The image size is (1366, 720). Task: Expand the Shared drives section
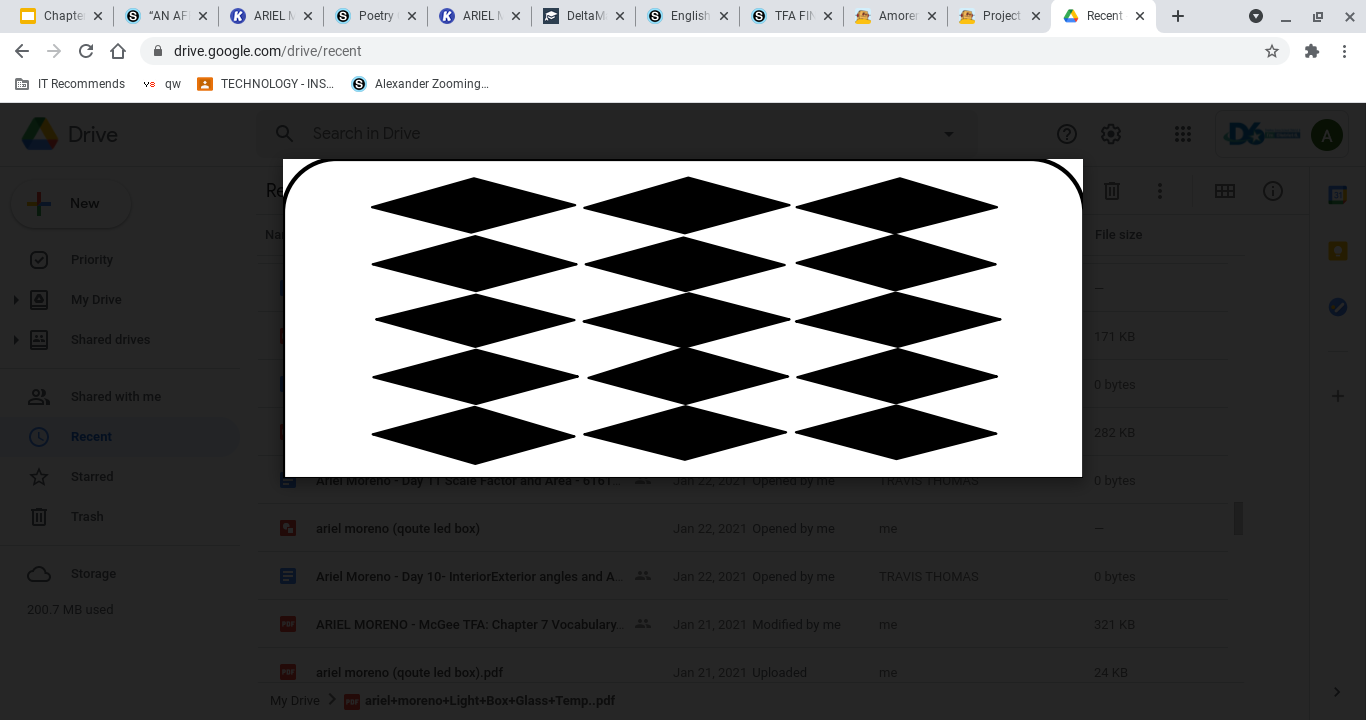pyautogui.click(x=16, y=339)
